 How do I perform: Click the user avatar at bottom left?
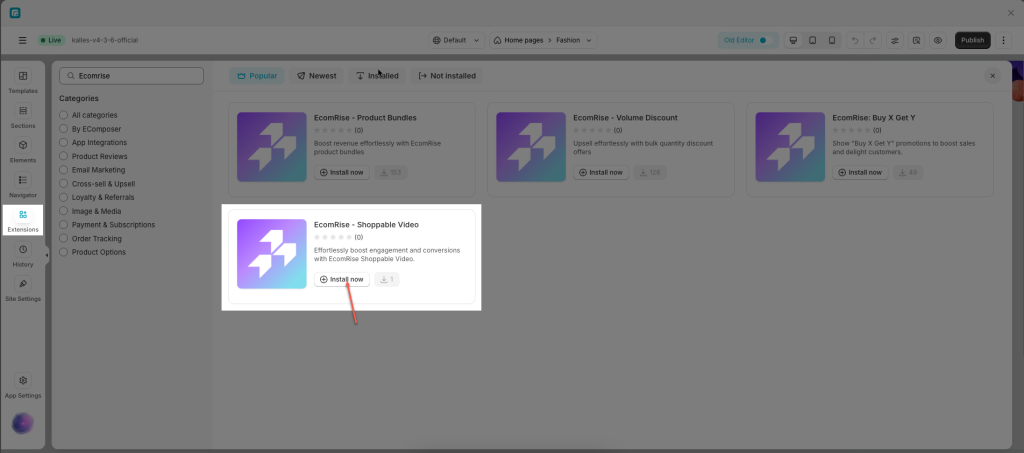click(x=23, y=424)
